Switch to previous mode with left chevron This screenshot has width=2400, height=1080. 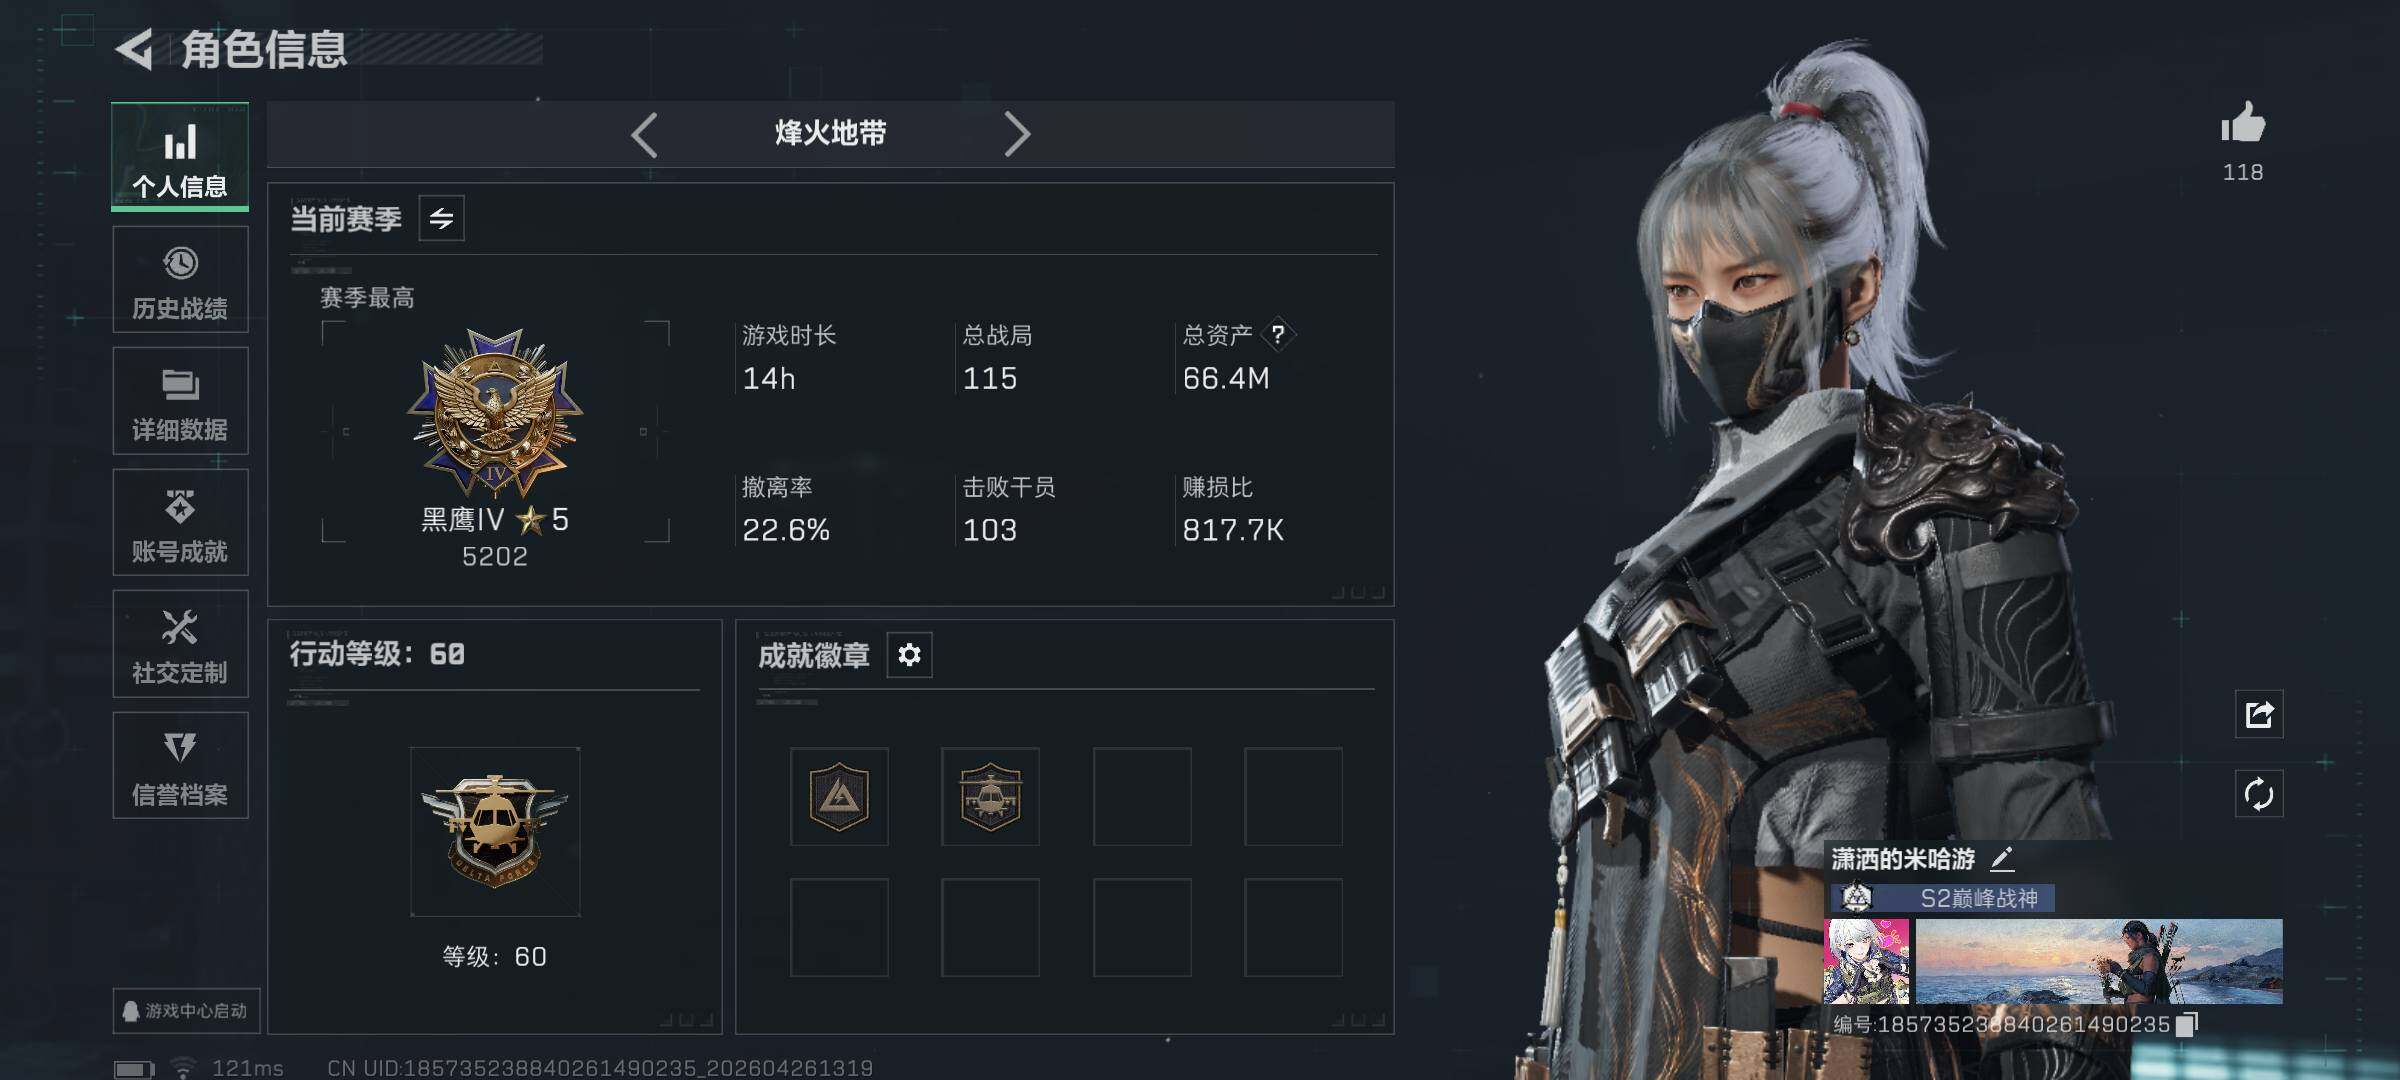point(644,134)
